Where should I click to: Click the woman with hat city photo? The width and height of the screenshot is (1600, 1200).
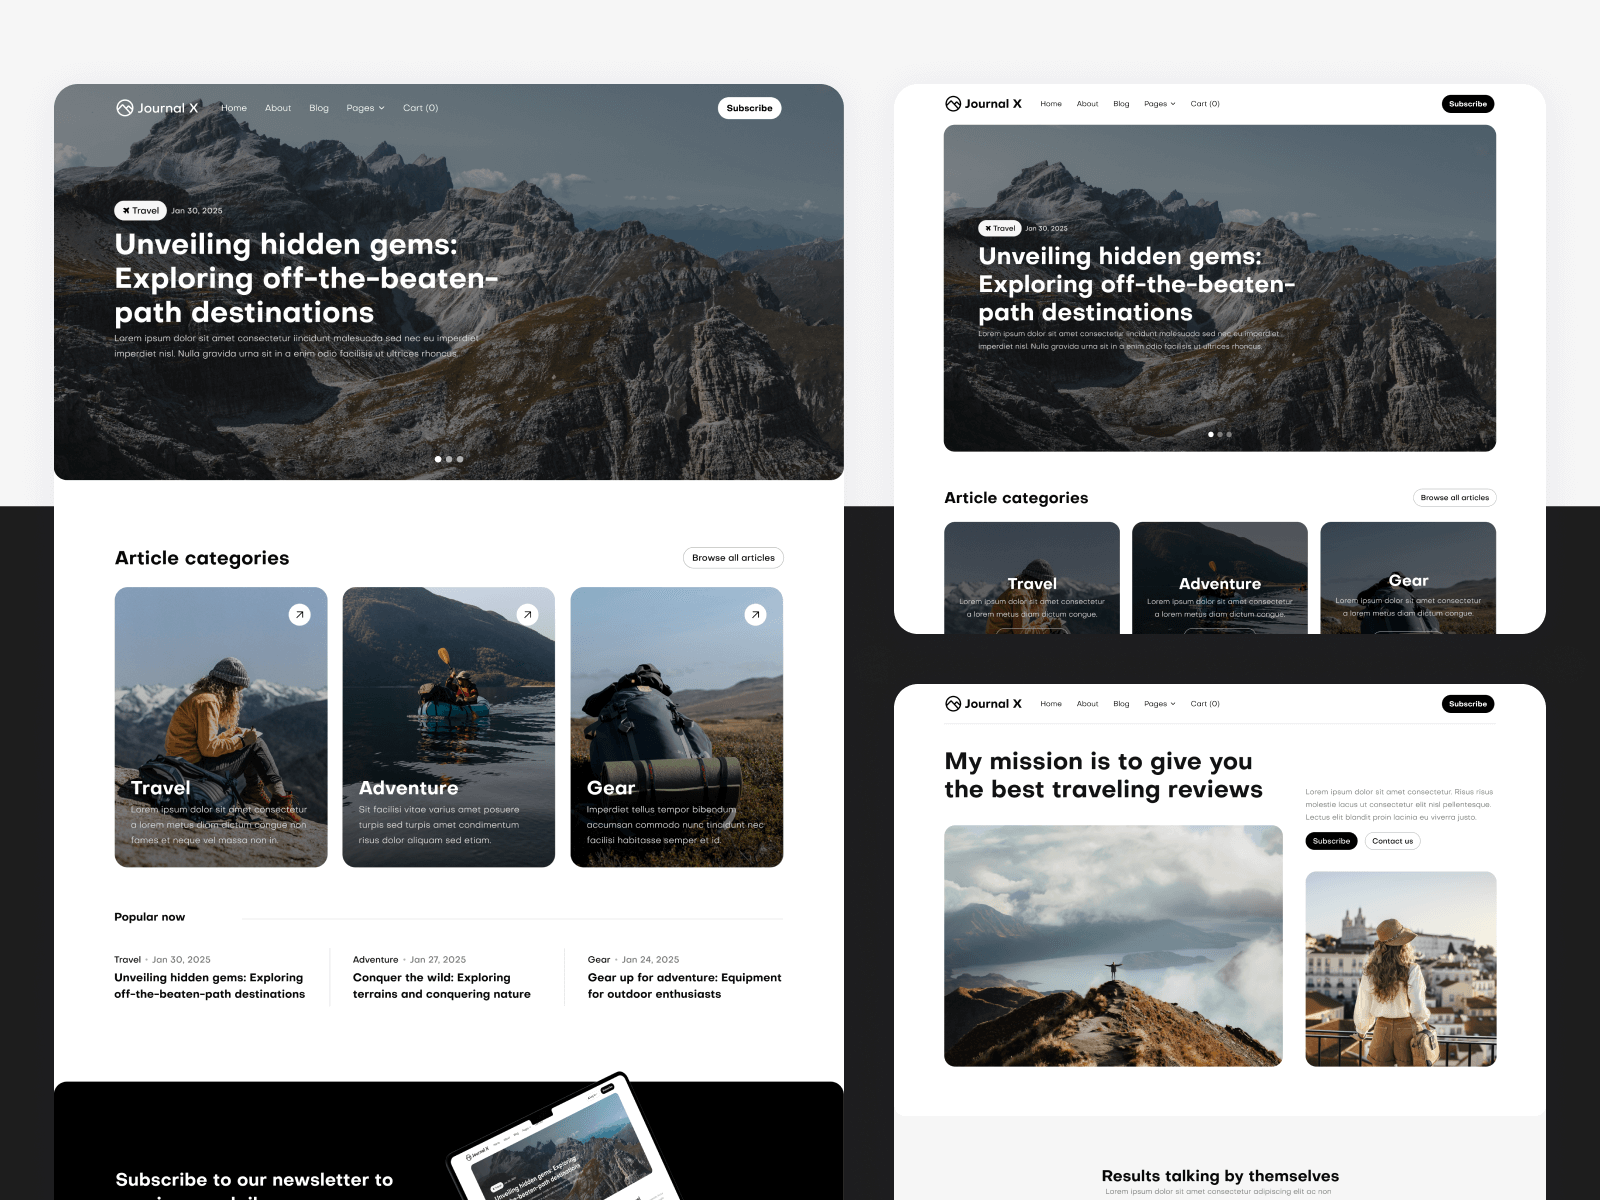(x=1401, y=969)
